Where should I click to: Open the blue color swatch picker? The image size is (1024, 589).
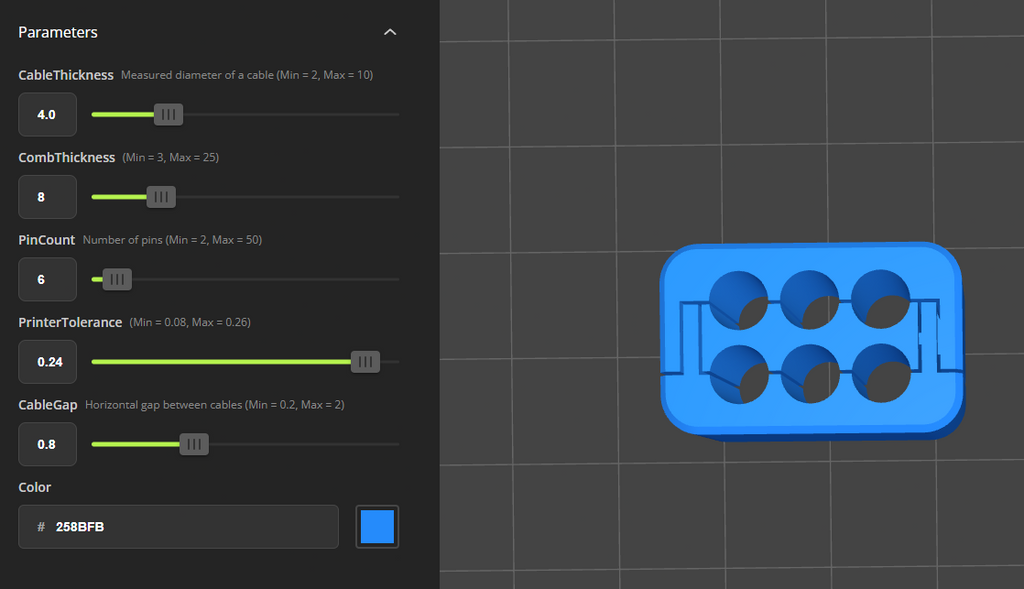(377, 526)
